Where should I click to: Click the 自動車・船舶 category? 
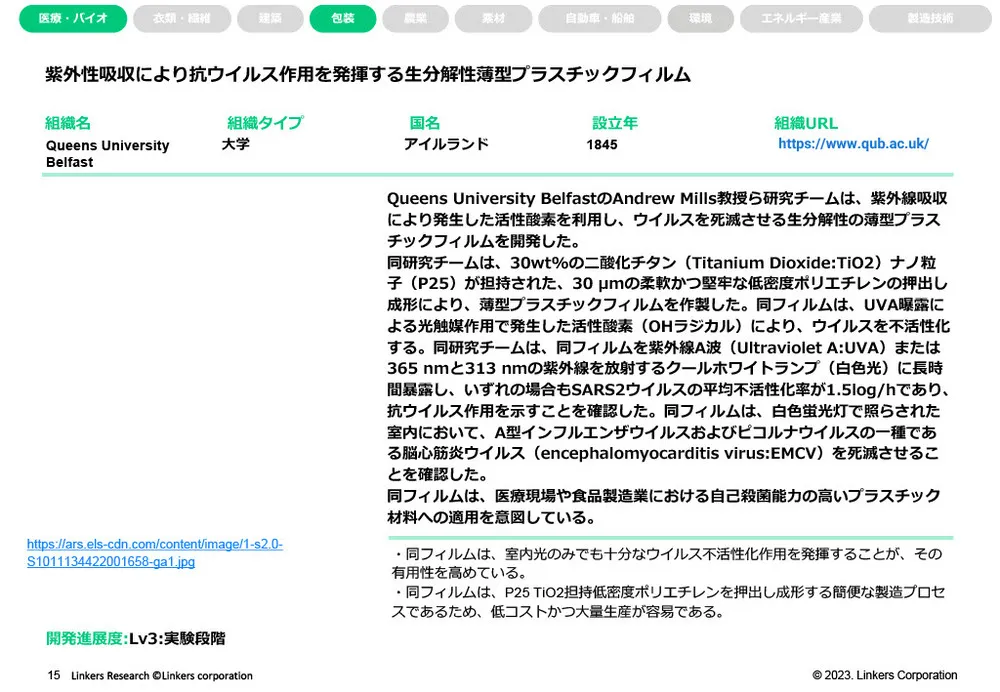(x=600, y=18)
